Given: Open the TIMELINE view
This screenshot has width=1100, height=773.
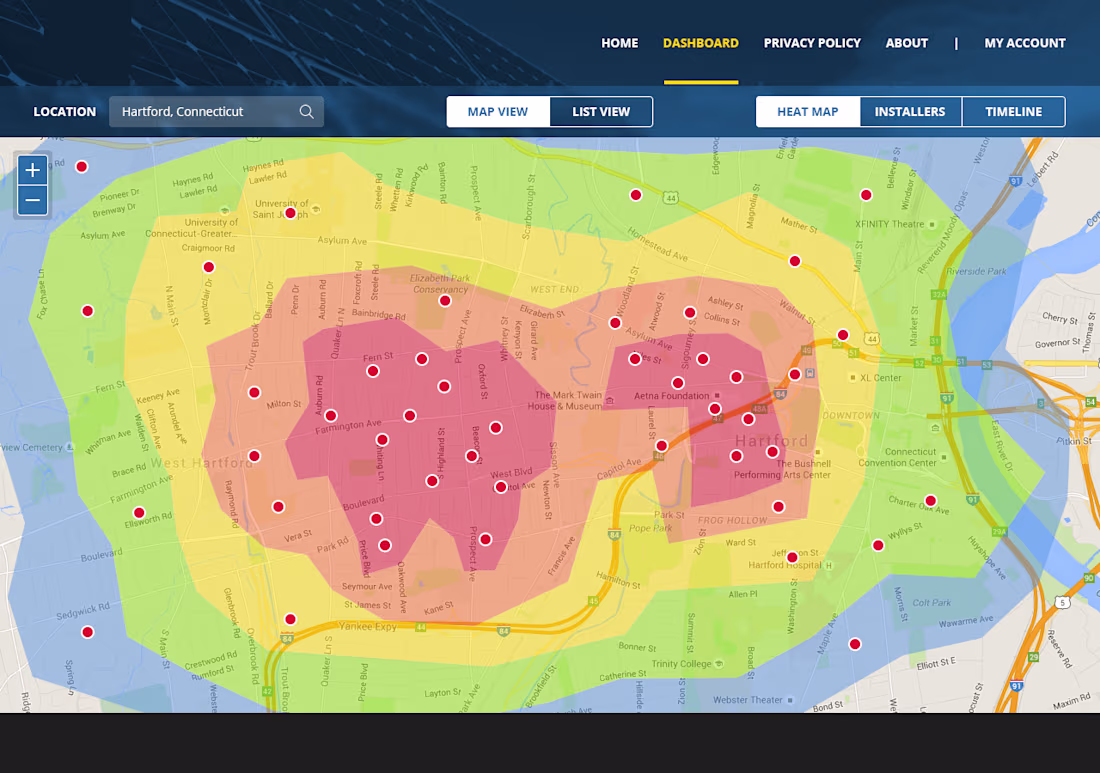Looking at the screenshot, I should (x=1013, y=111).
